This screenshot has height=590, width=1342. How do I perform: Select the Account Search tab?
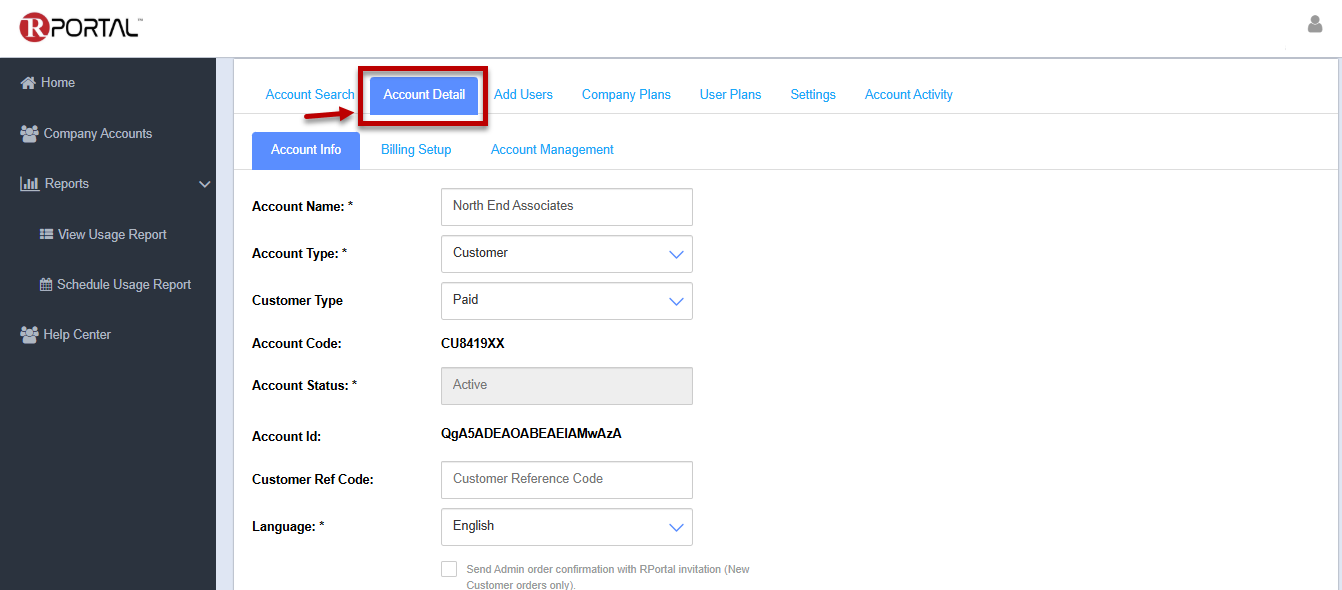309,95
